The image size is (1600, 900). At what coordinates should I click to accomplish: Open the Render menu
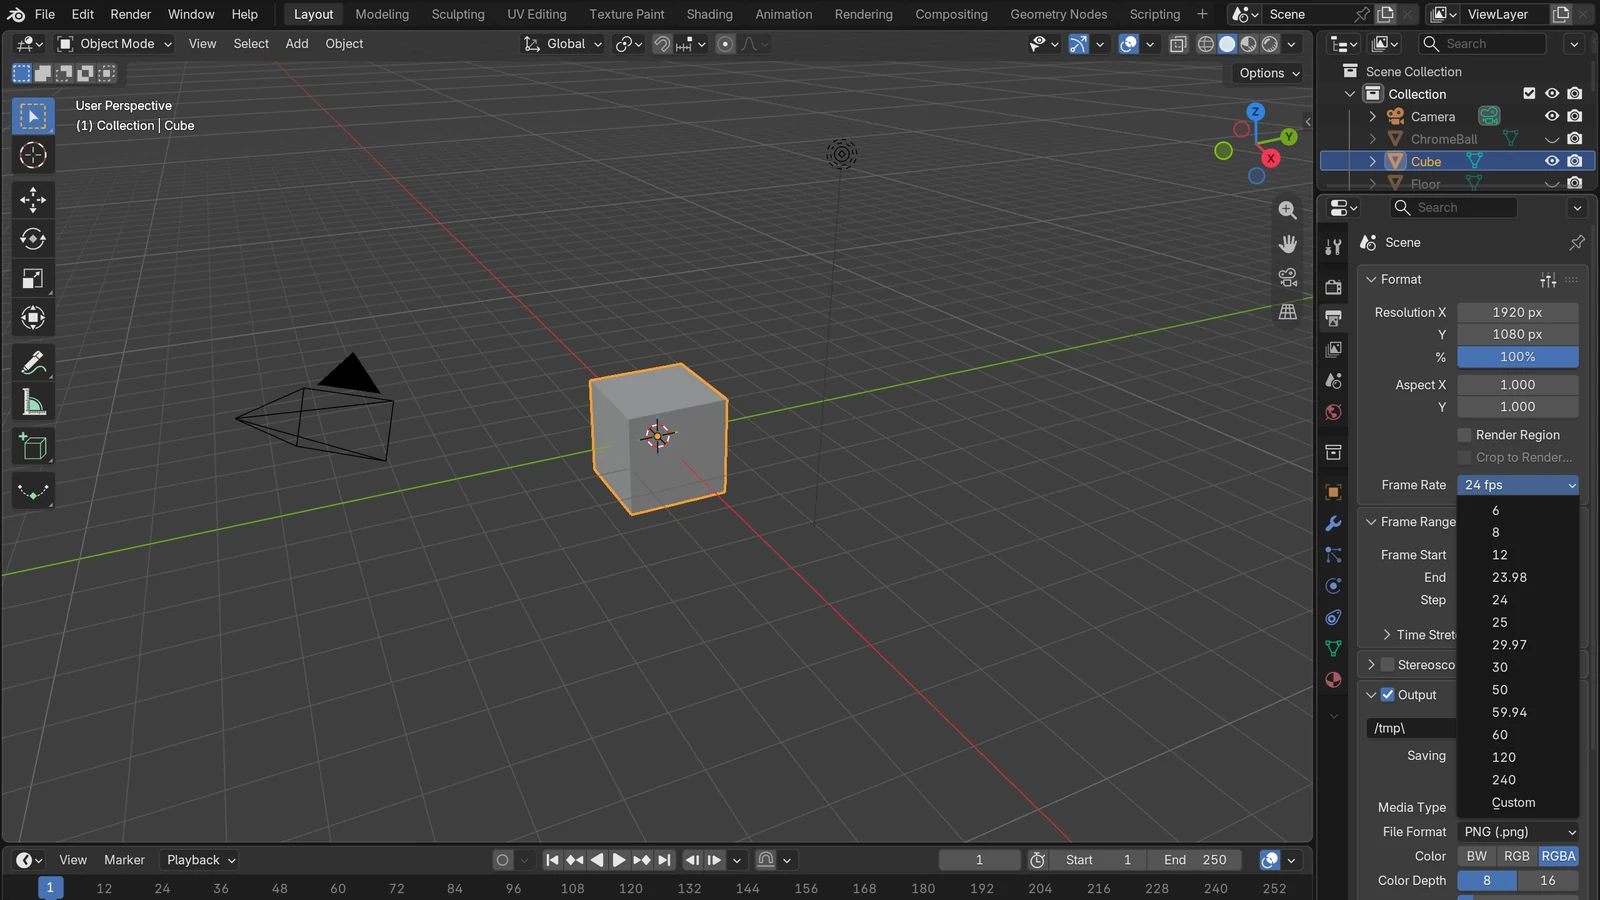(x=131, y=14)
